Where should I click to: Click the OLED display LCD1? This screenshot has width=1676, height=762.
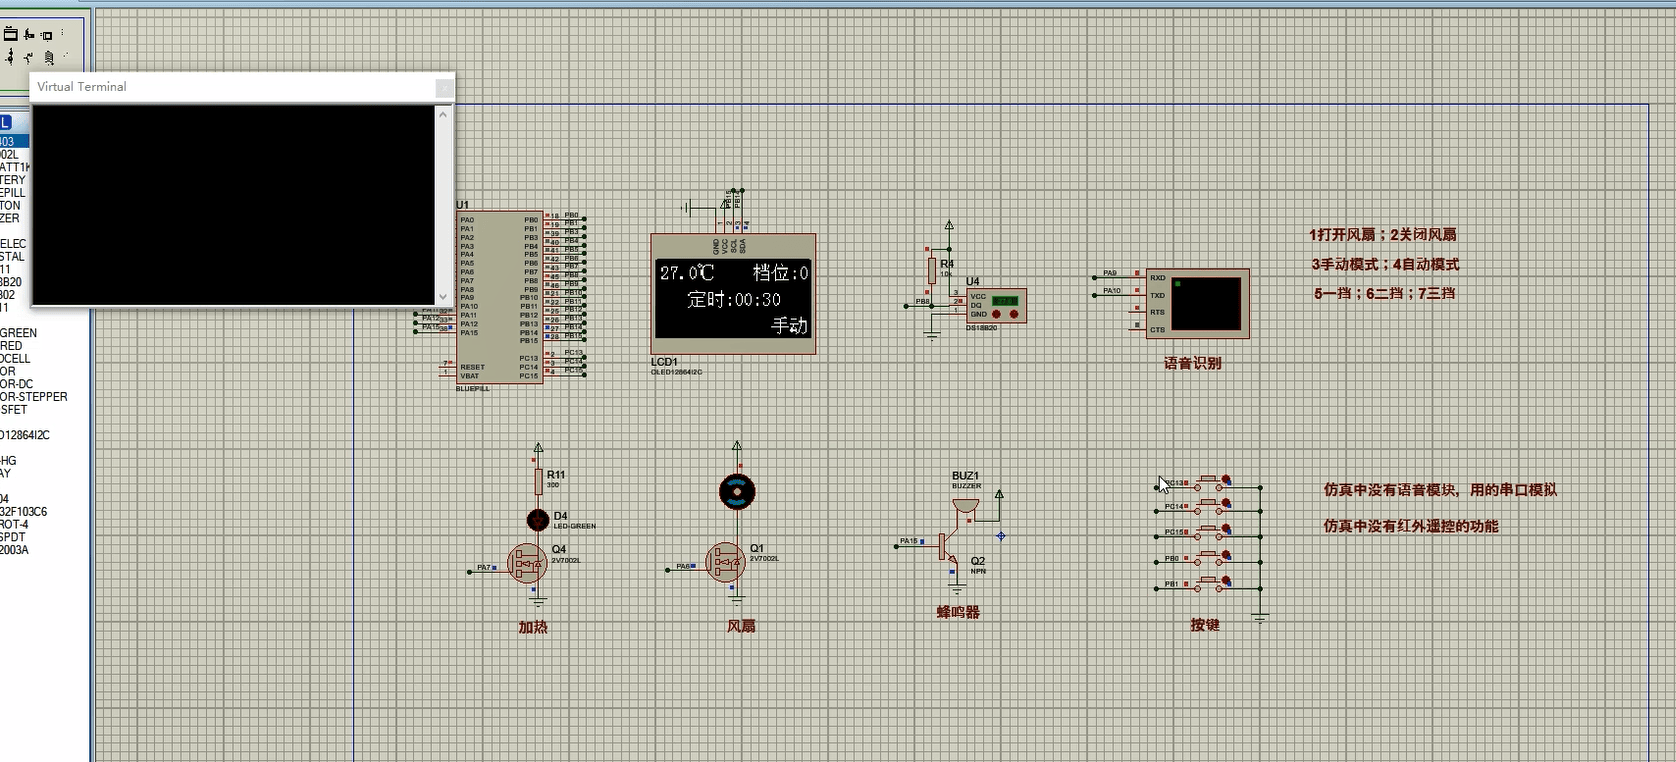[x=733, y=295]
